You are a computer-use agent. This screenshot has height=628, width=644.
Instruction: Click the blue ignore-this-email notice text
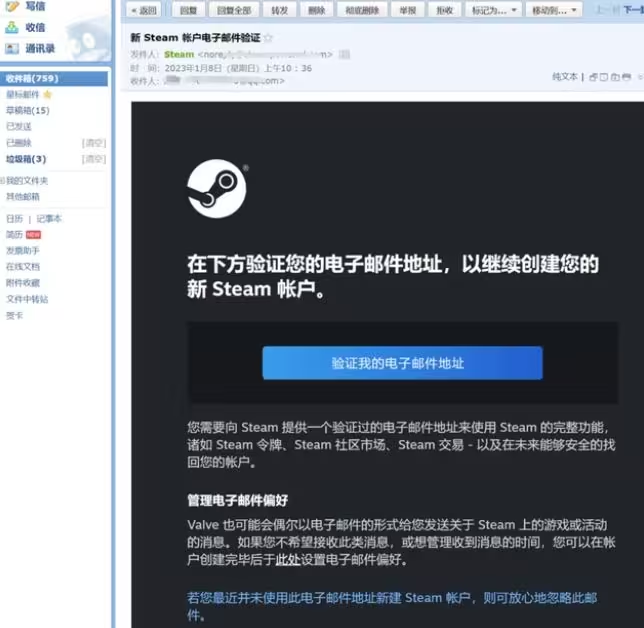tap(392, 606)
